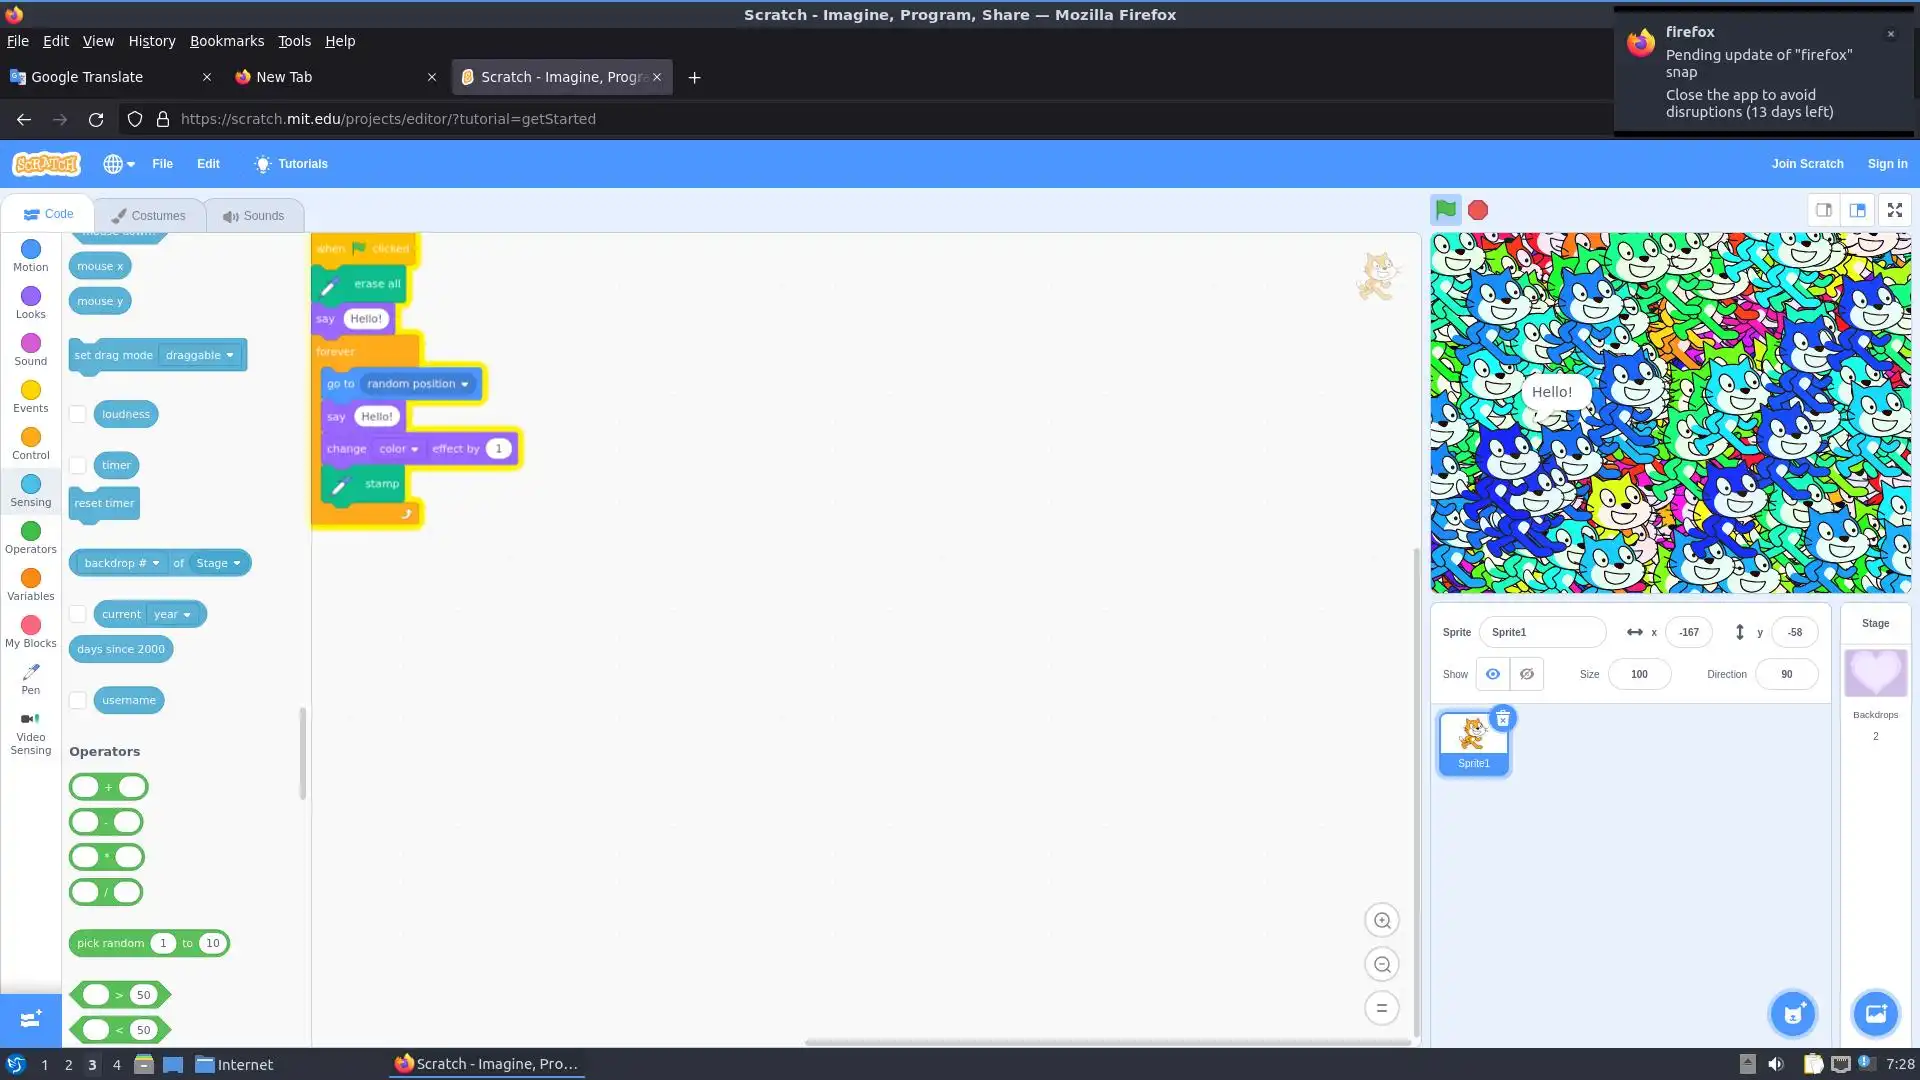Screen dimensions: 1920x1080
Task: Click the Join Scratch link
Action: [x=1807, y=164]
